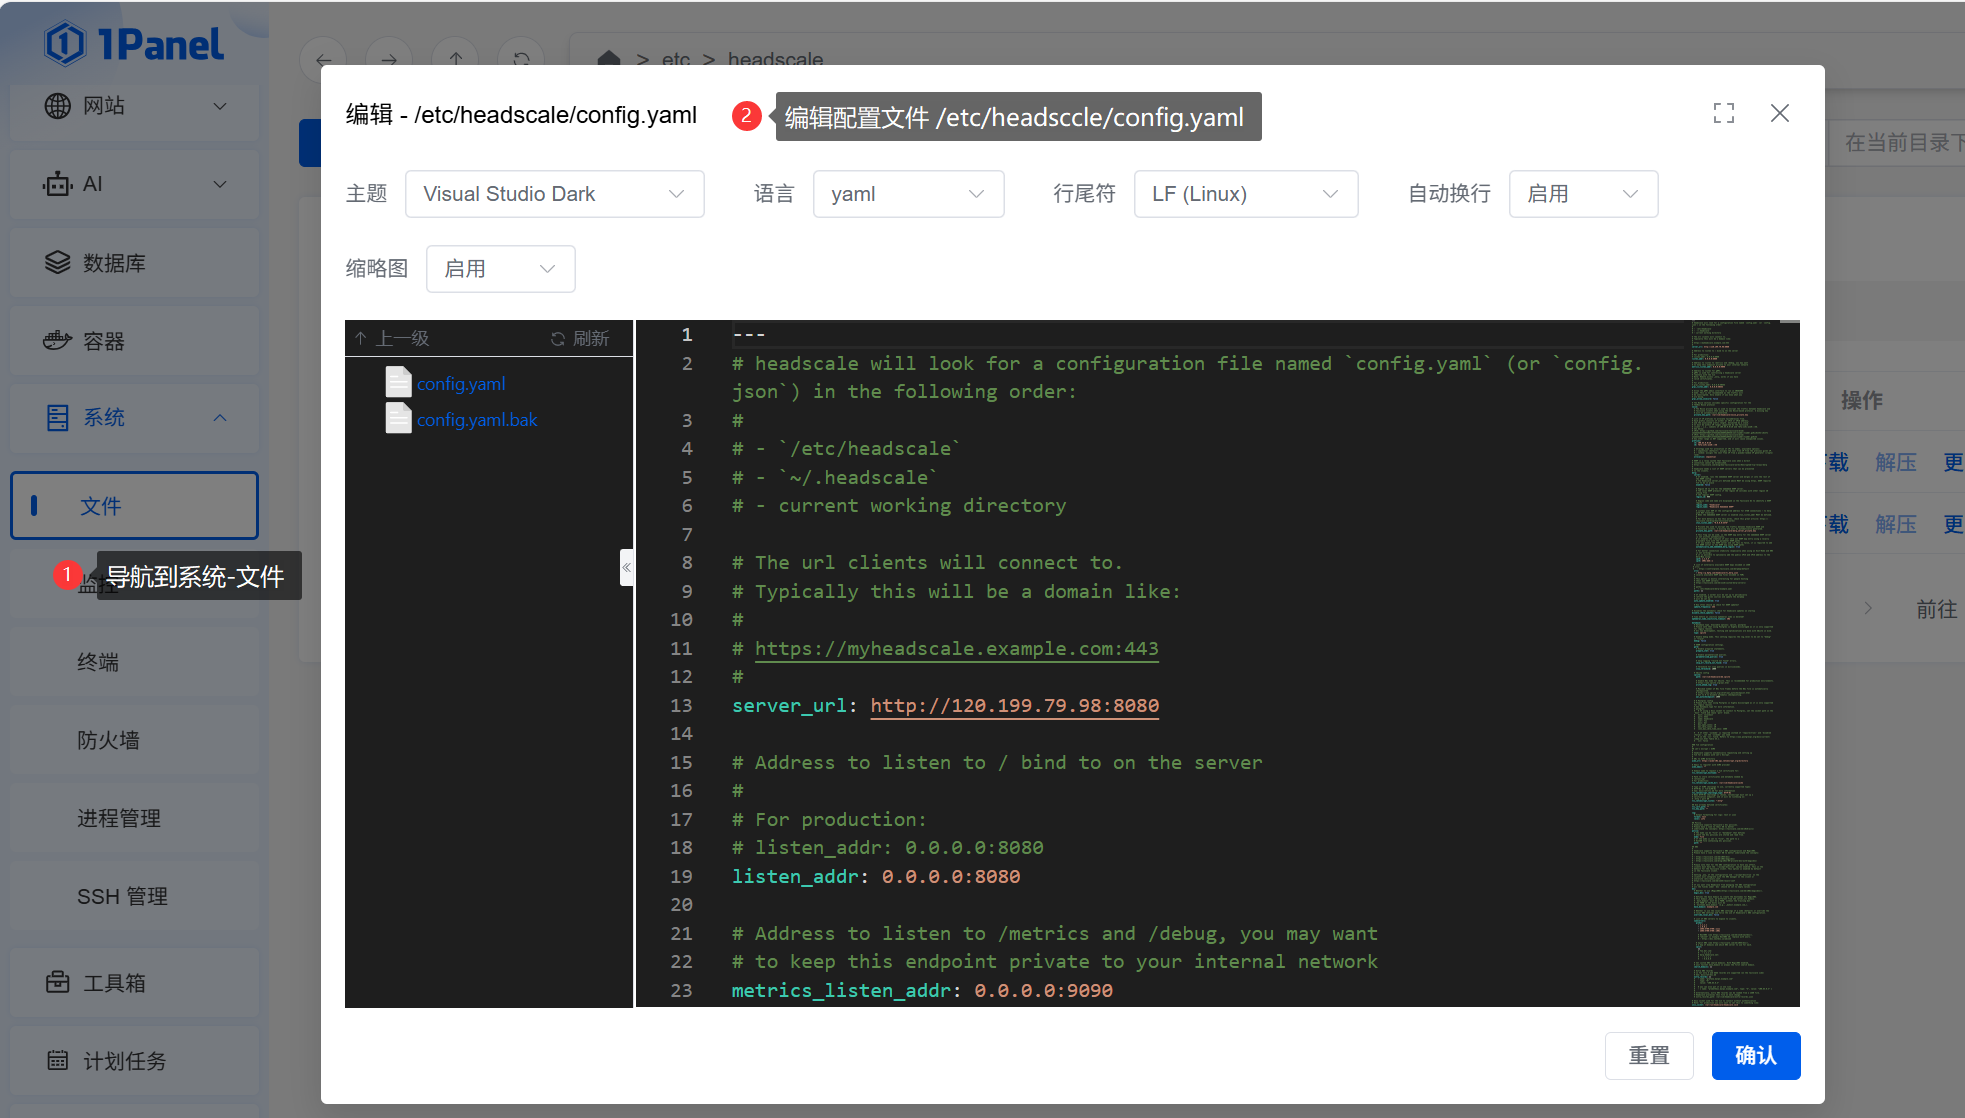The height and width of the screenshot is (1118, 1965).
Task: Click the 在当前目录 search field
Action: [x=1897, y=142]
